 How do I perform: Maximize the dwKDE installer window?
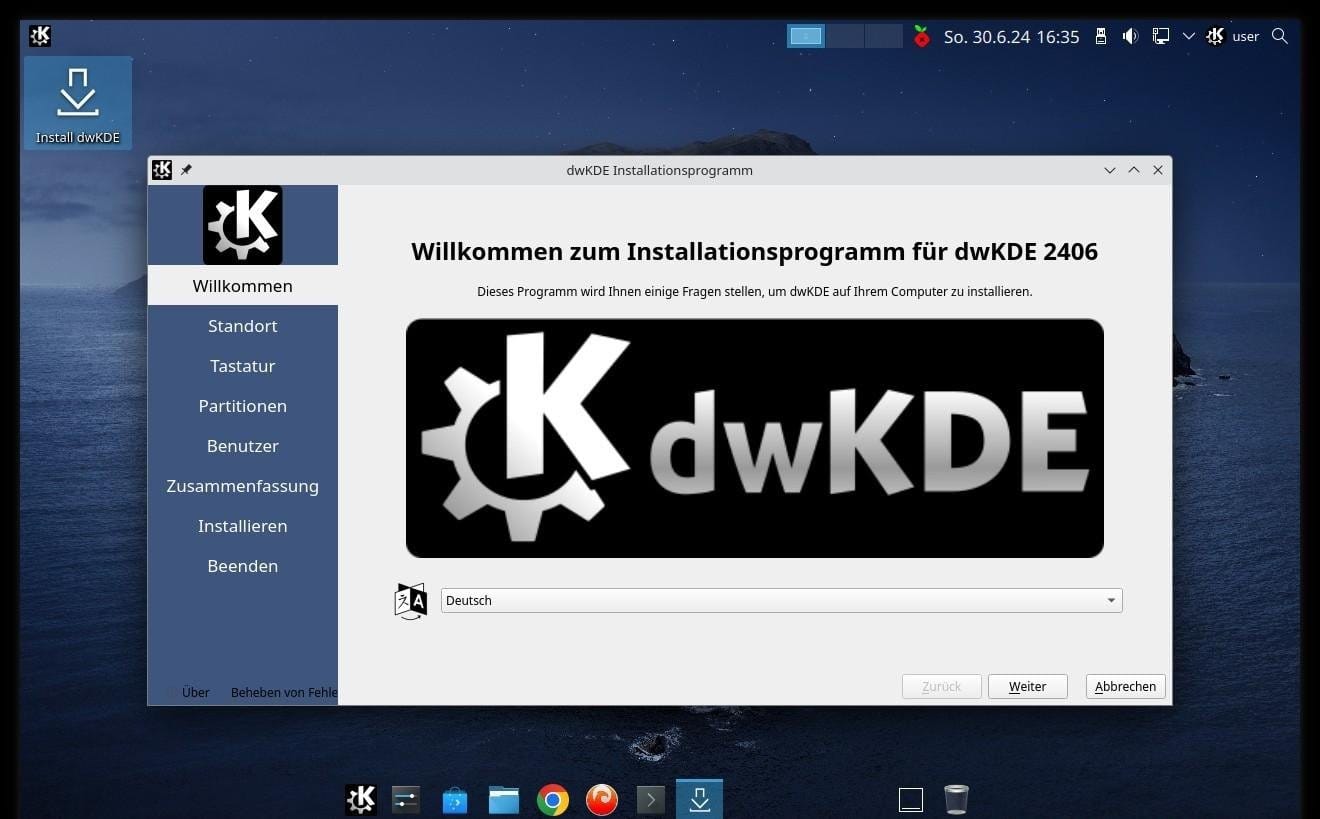pos(1134,170)
